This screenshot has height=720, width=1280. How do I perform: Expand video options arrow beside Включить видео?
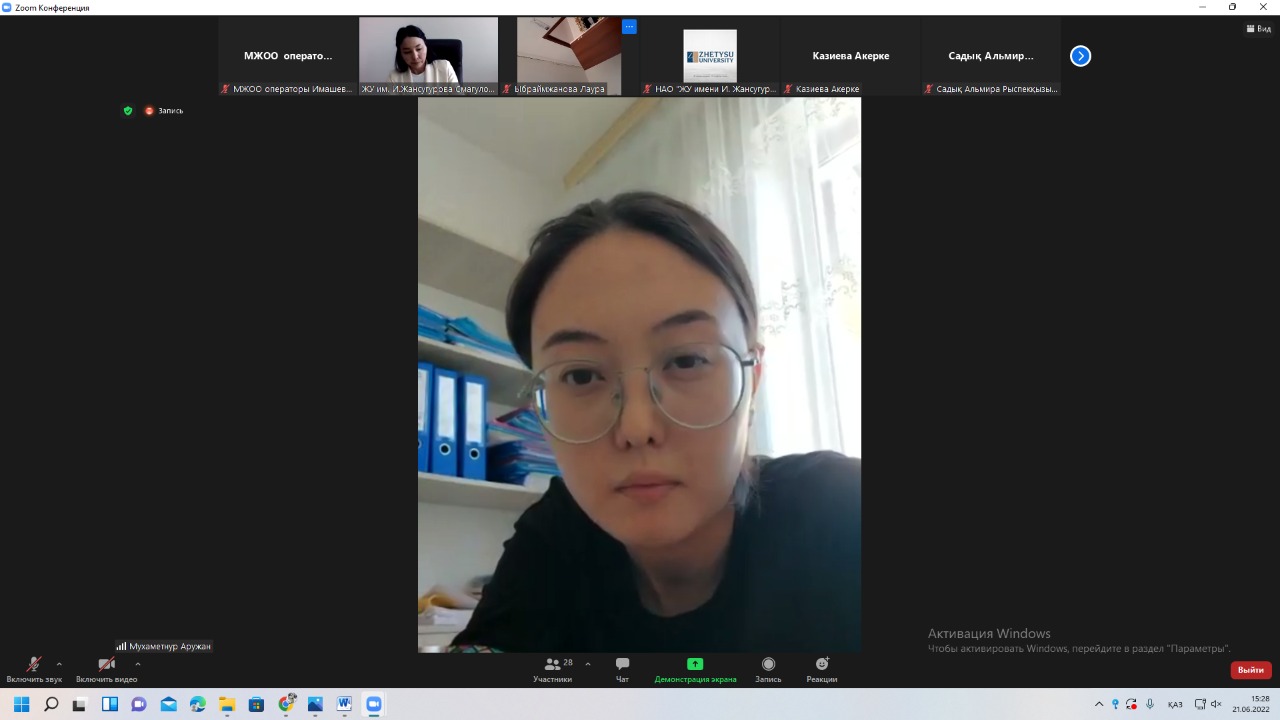coord(138,664)
